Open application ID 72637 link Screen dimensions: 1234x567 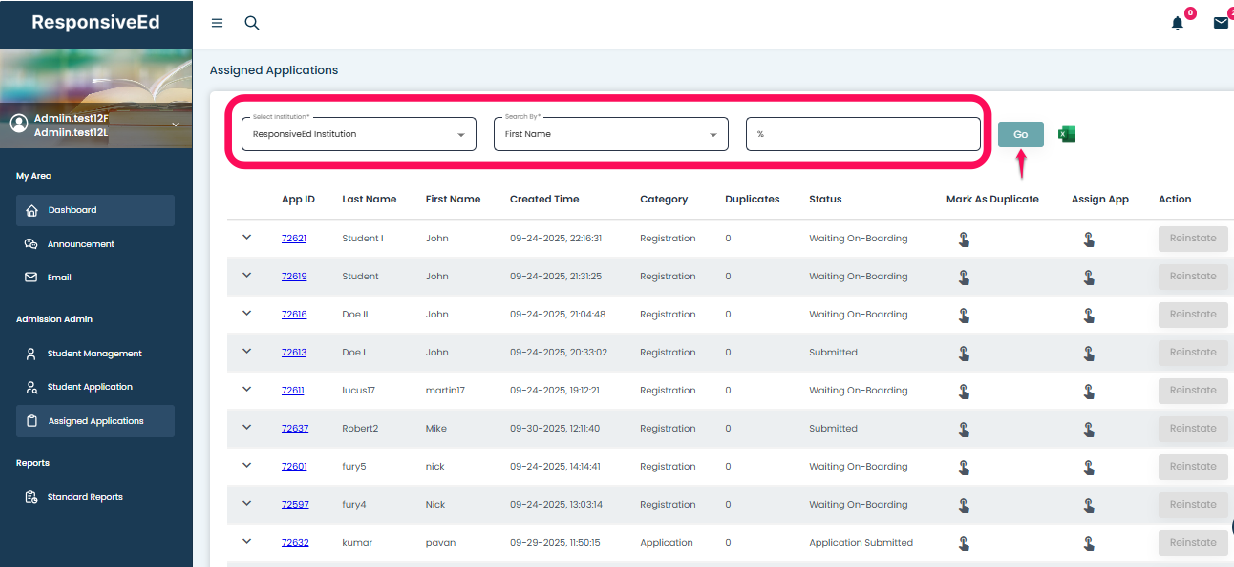coord(294,429)
